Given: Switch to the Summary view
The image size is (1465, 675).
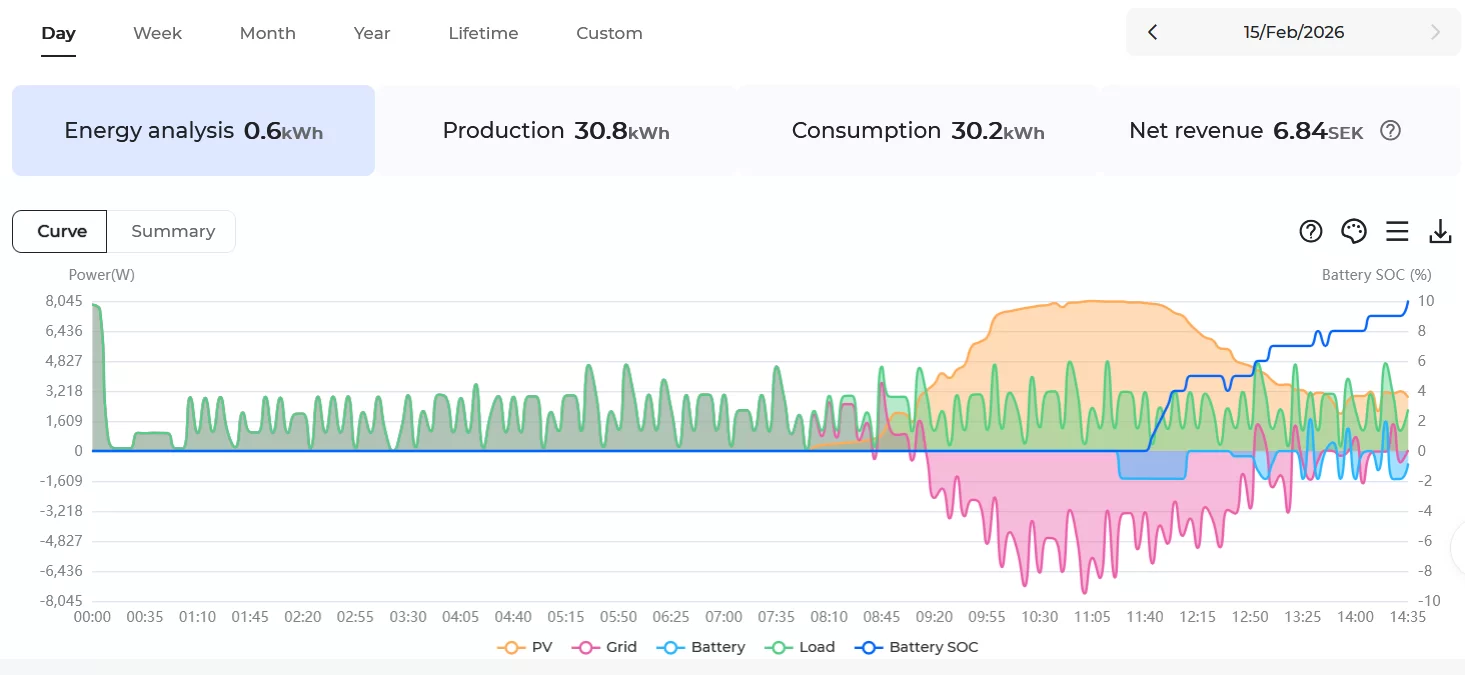Looking at the screenshot, I should [x=173, y=231].
